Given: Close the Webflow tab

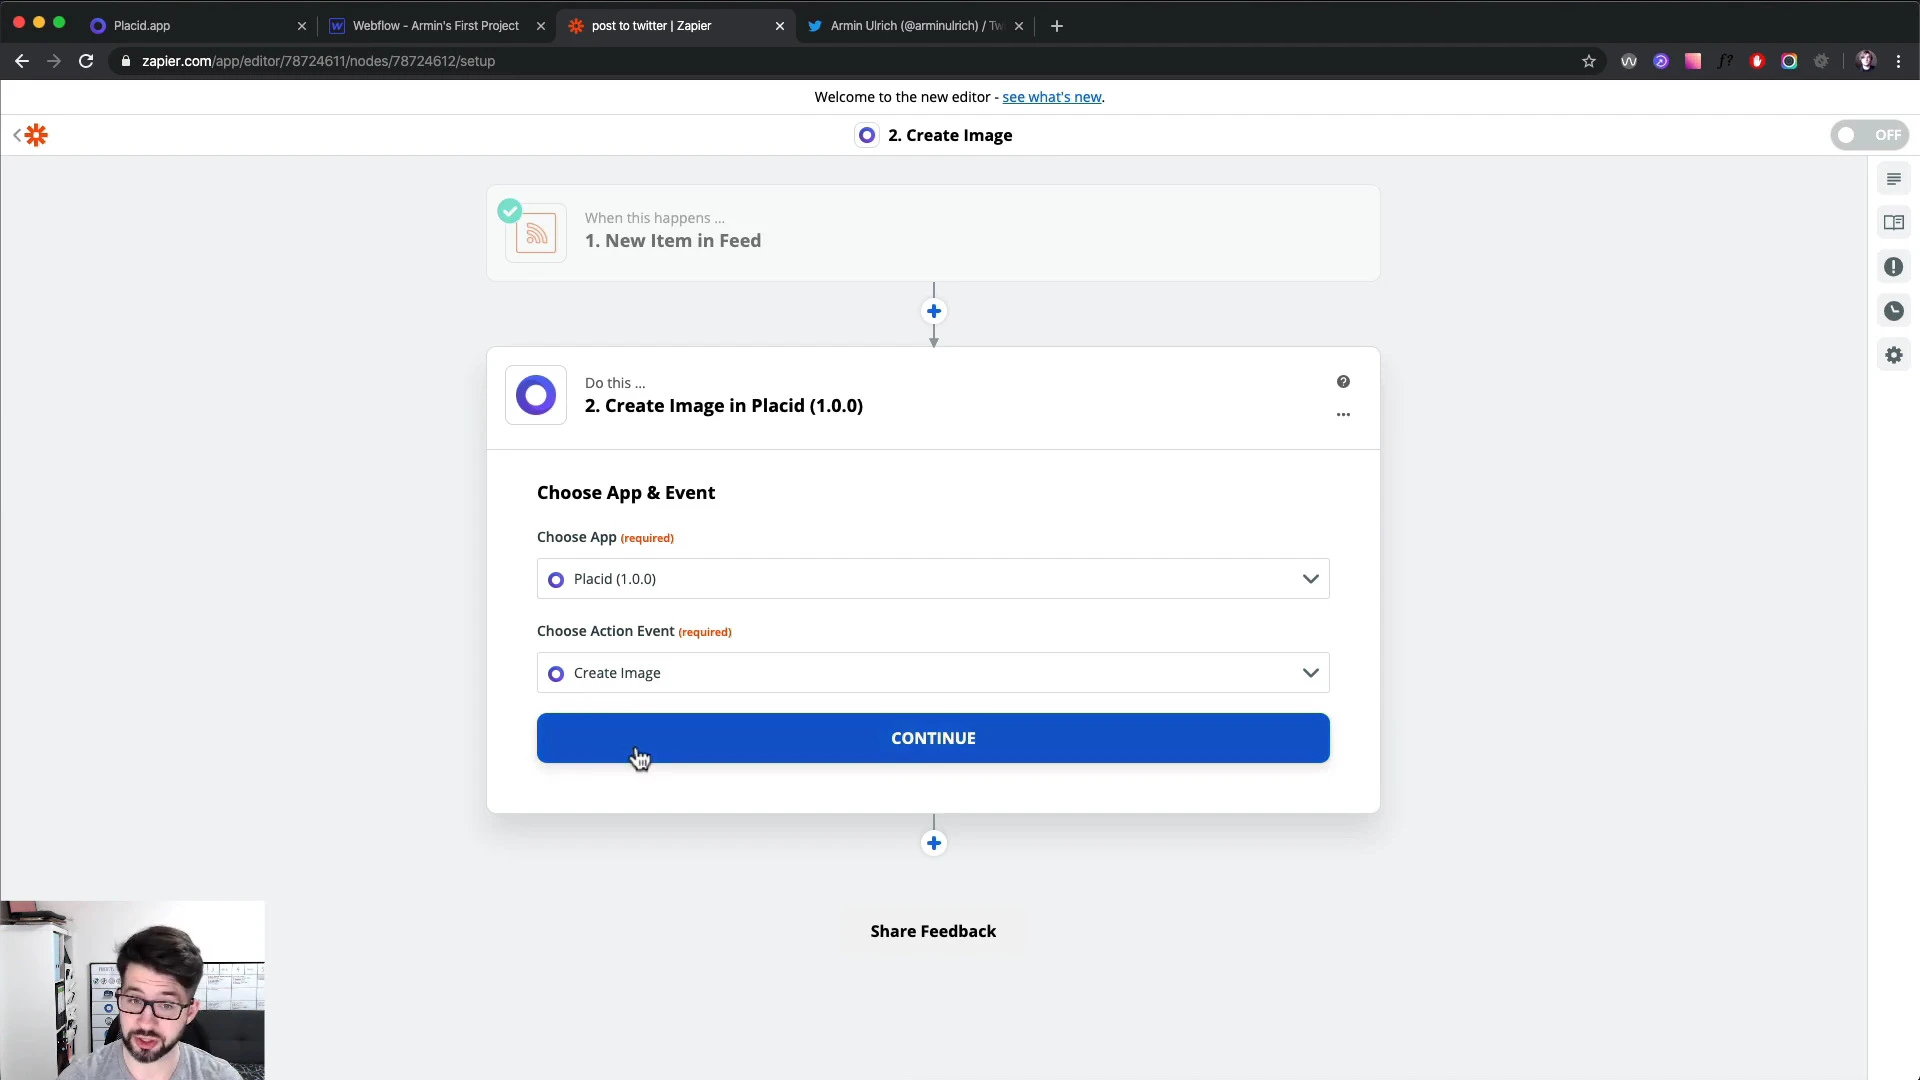Looking at the screenshot, I should (x=541, y=26).
